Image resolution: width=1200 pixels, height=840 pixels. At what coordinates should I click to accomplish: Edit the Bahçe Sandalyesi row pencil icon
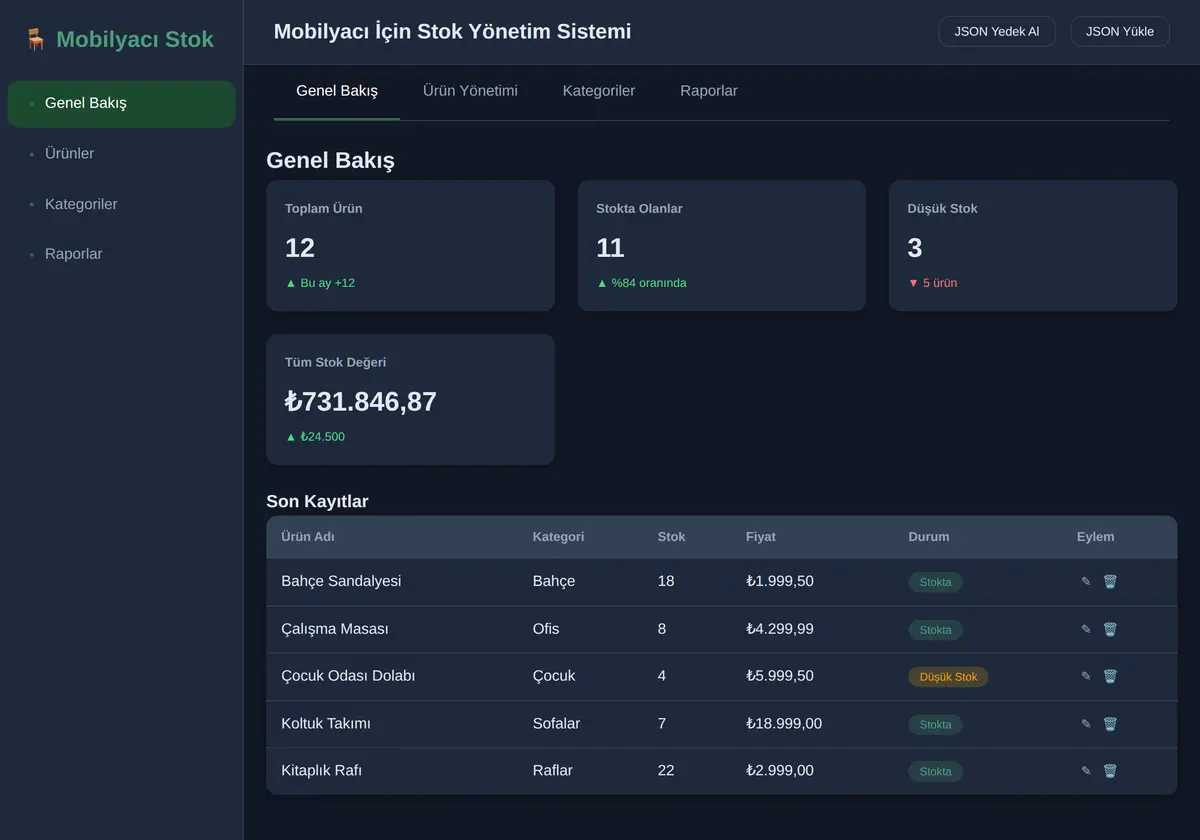pyautogui.click(x=1086, y=582)
